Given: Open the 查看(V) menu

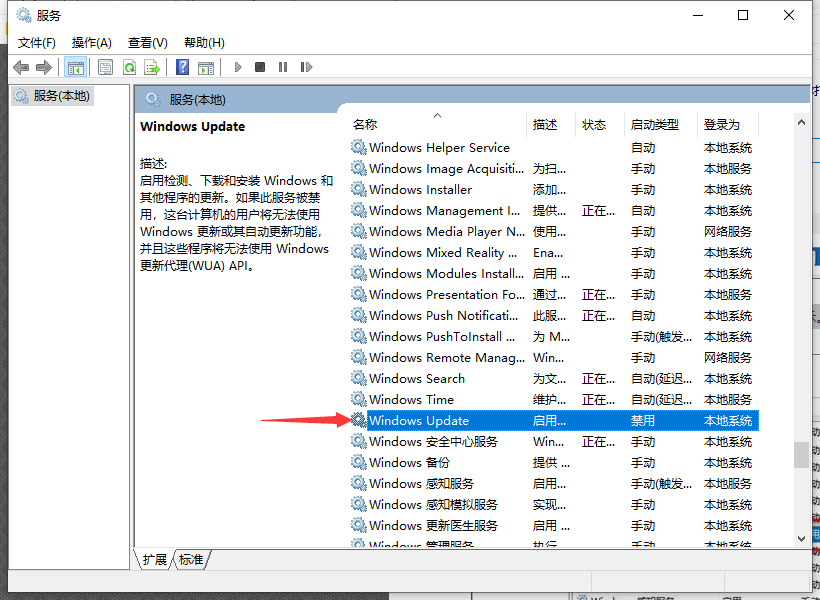Looking at the screenshot, I should click(147, 43).
